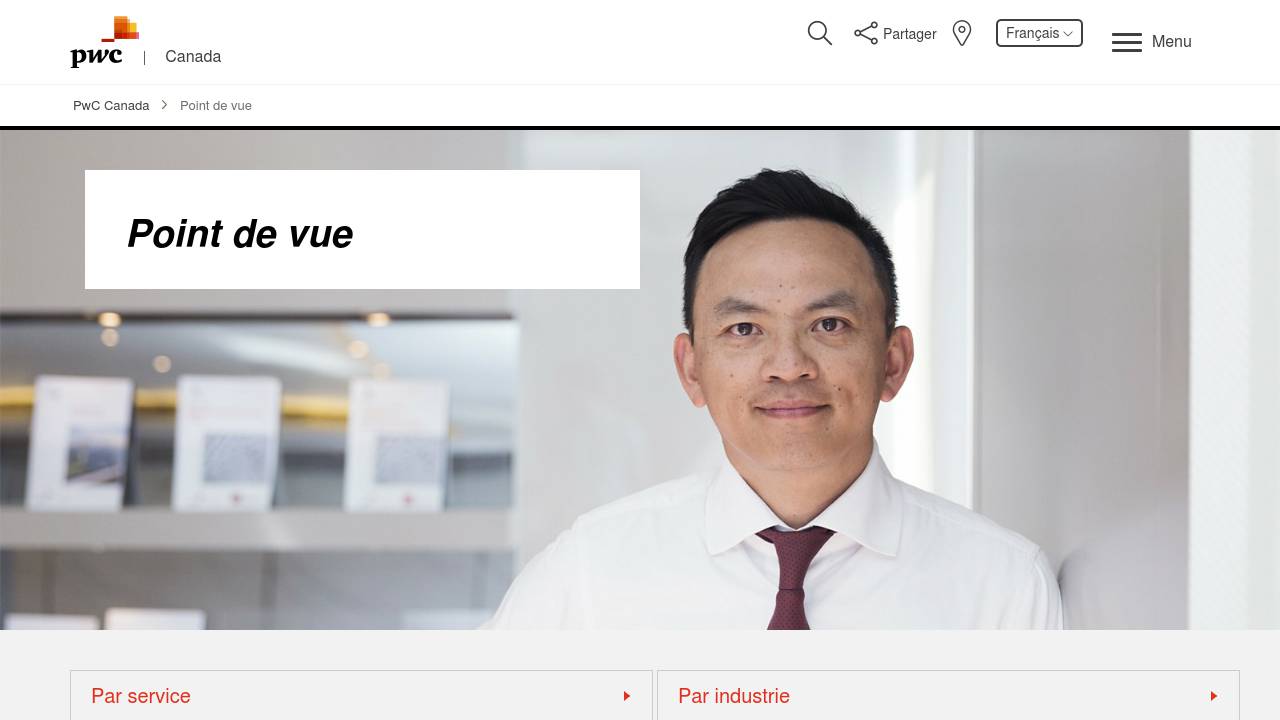This screenshot has height=720, width=1280.
Task: Click the man's portrait hero image
Action: click(790, 400)
